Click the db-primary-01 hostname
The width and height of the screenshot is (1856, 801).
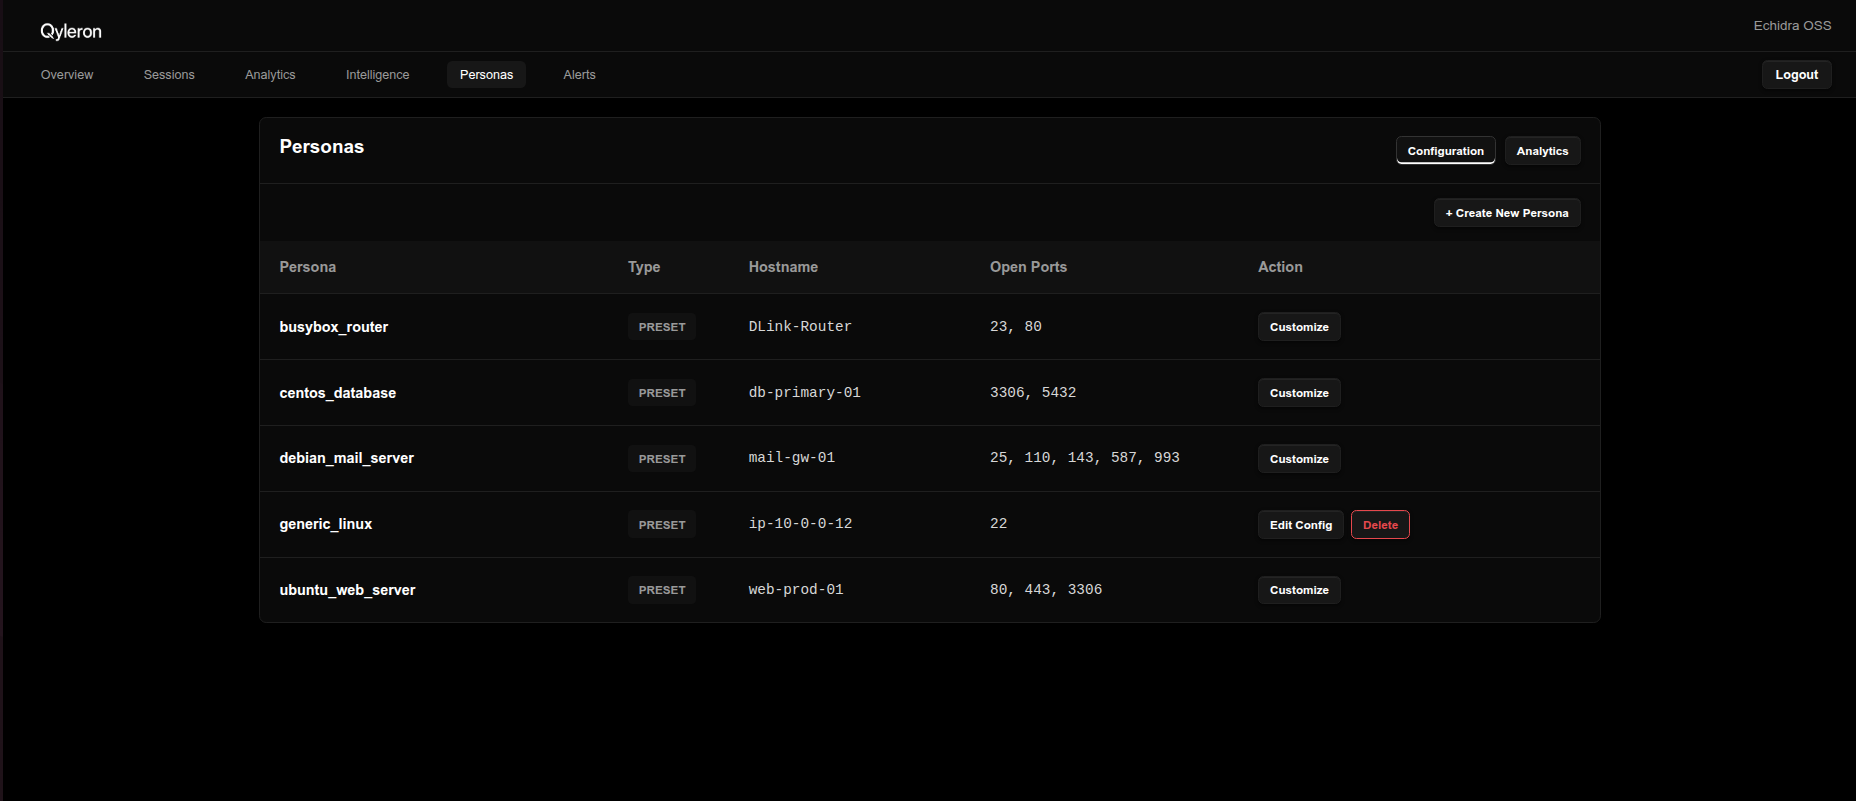[x=805, y=393]
